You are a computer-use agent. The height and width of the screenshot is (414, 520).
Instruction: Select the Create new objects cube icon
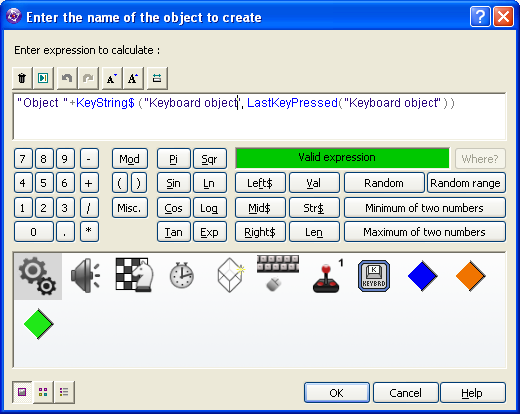(231, 275)
